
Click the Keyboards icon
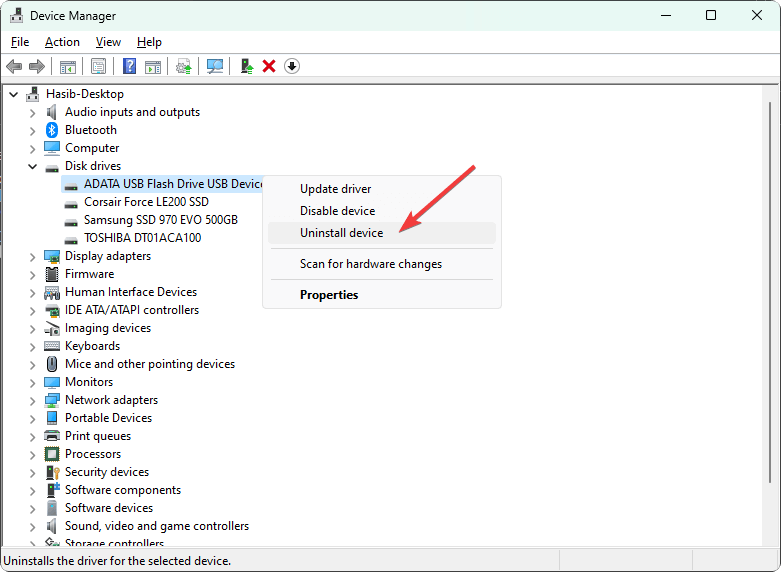[x=52, y=346]
